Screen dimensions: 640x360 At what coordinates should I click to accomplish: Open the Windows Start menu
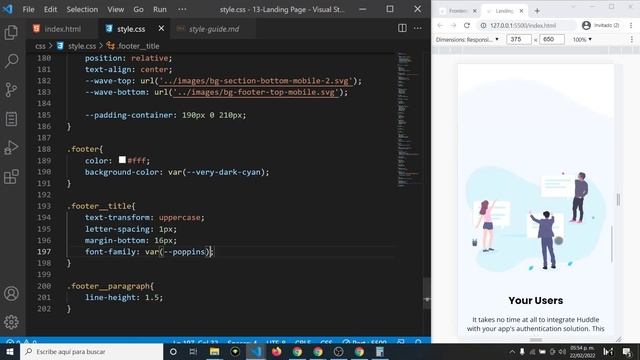[10, 351]
